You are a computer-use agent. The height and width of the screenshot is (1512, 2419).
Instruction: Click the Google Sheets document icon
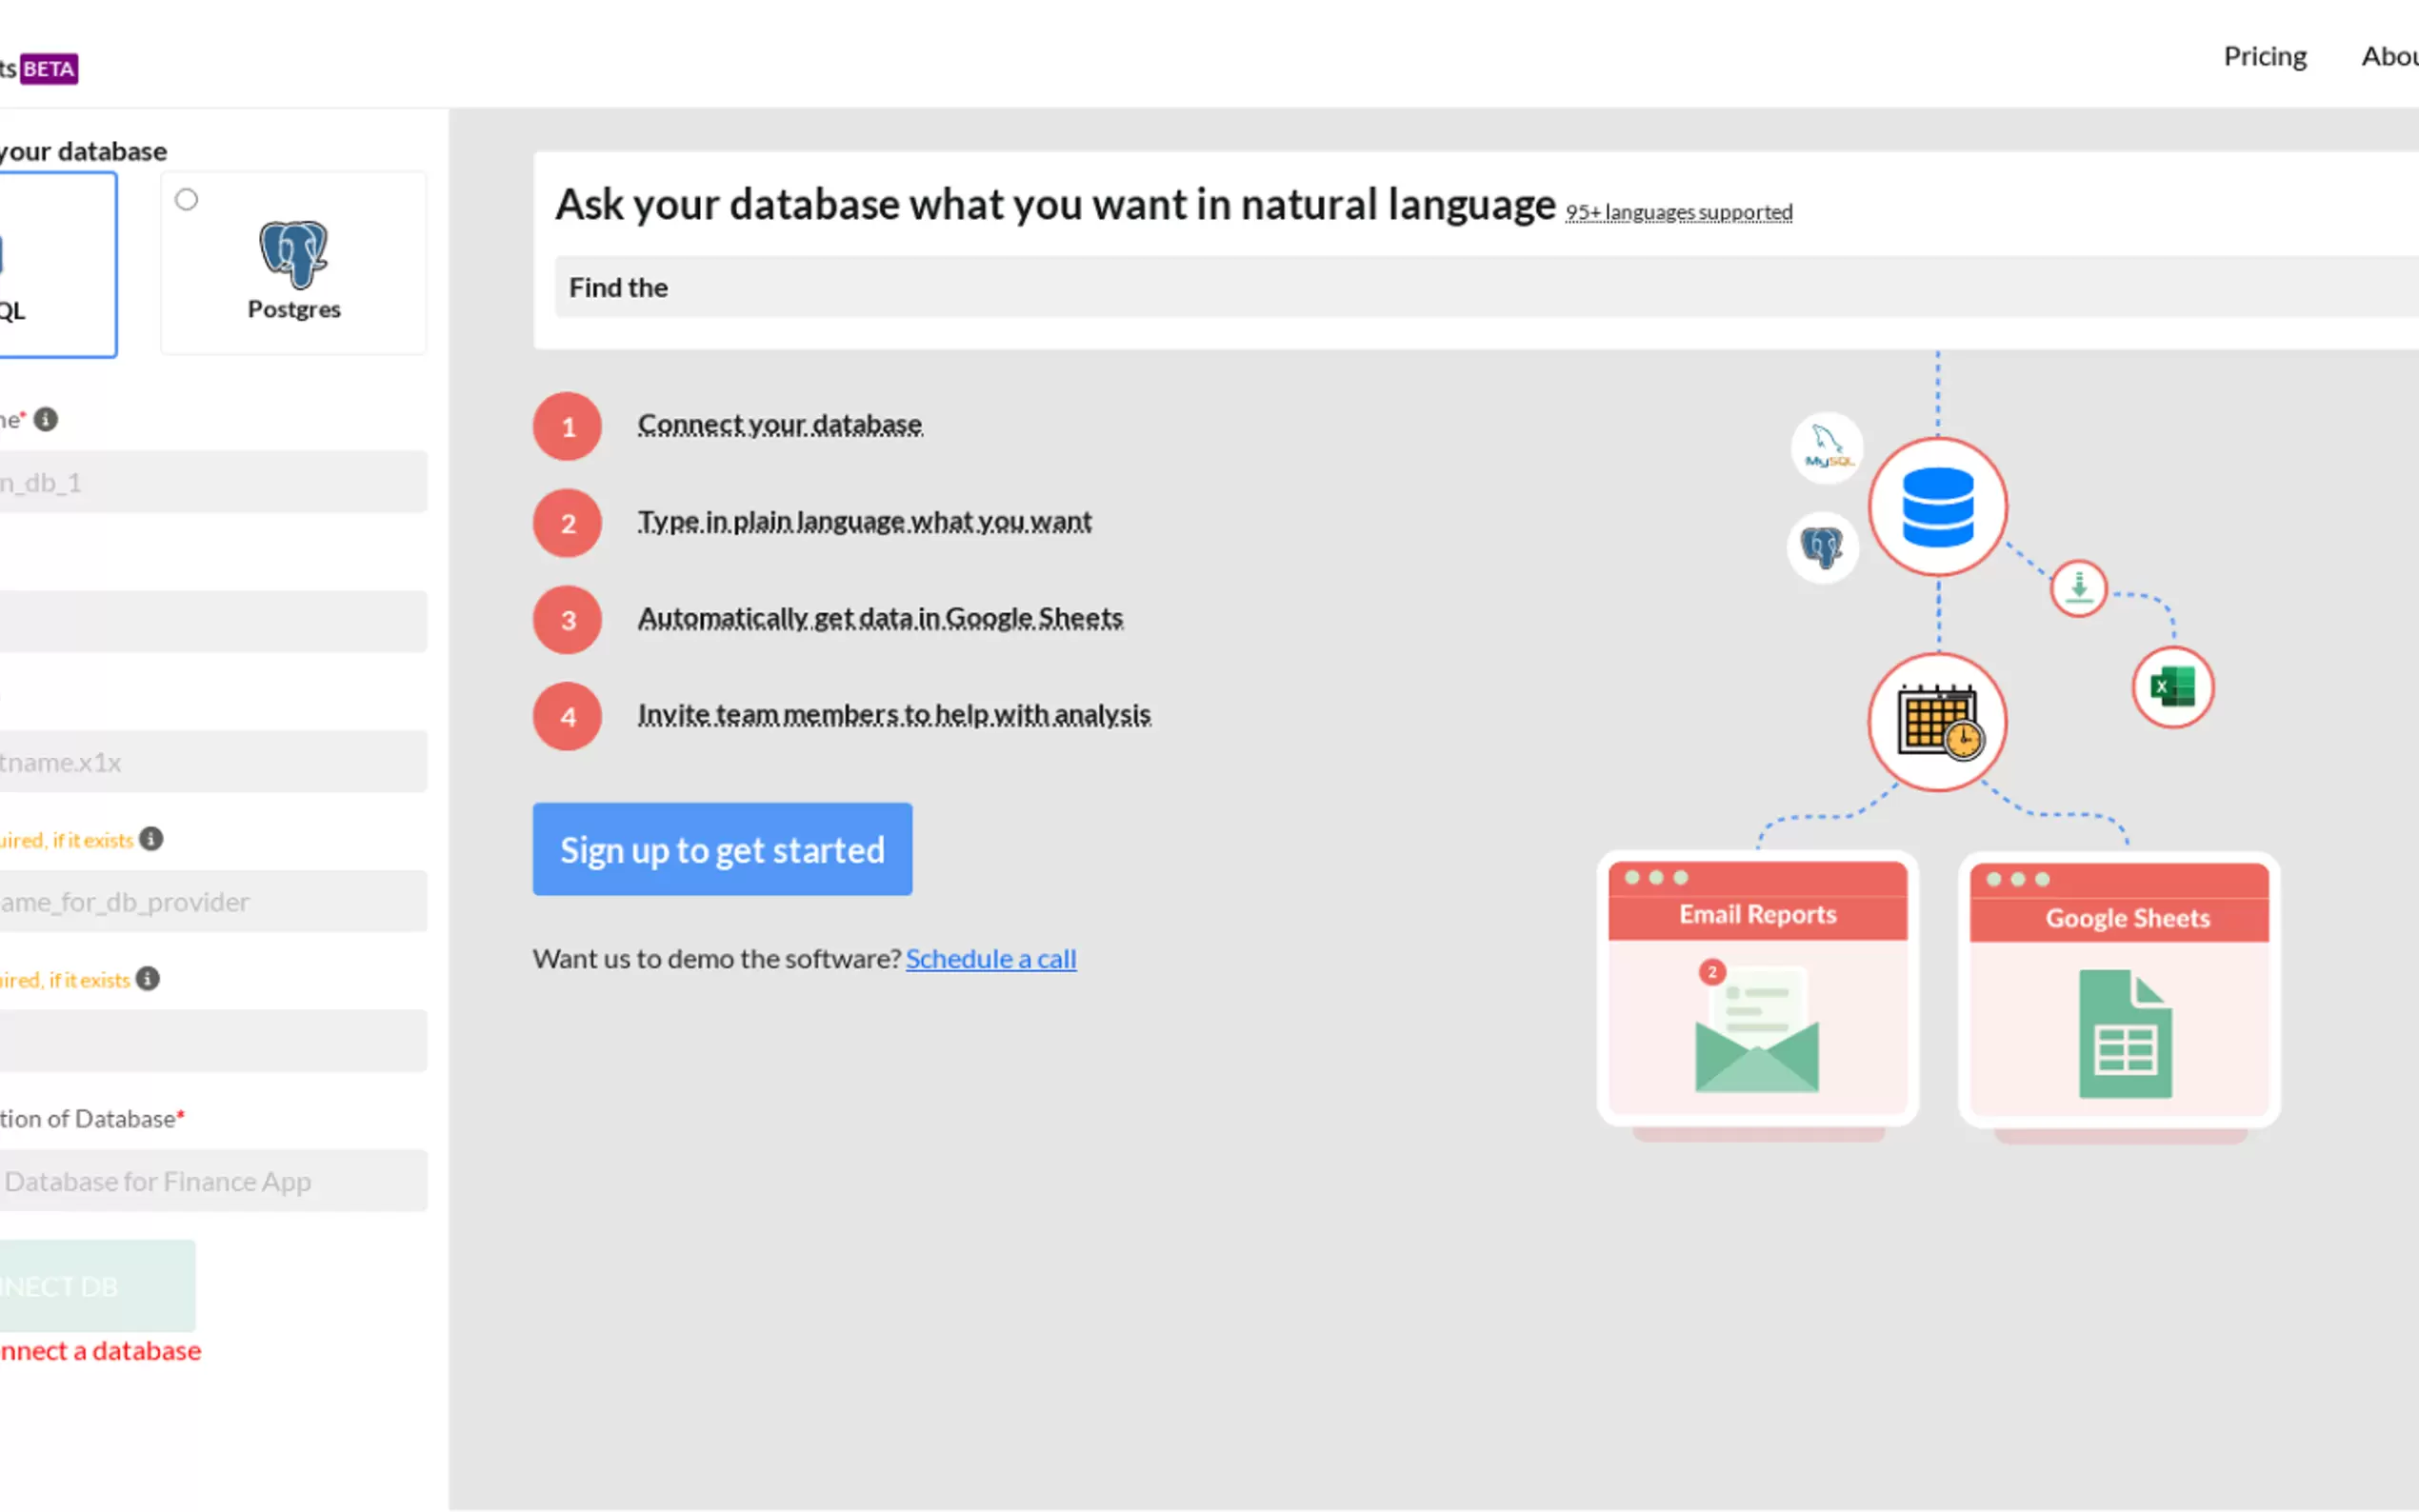coord(2124,1034)
